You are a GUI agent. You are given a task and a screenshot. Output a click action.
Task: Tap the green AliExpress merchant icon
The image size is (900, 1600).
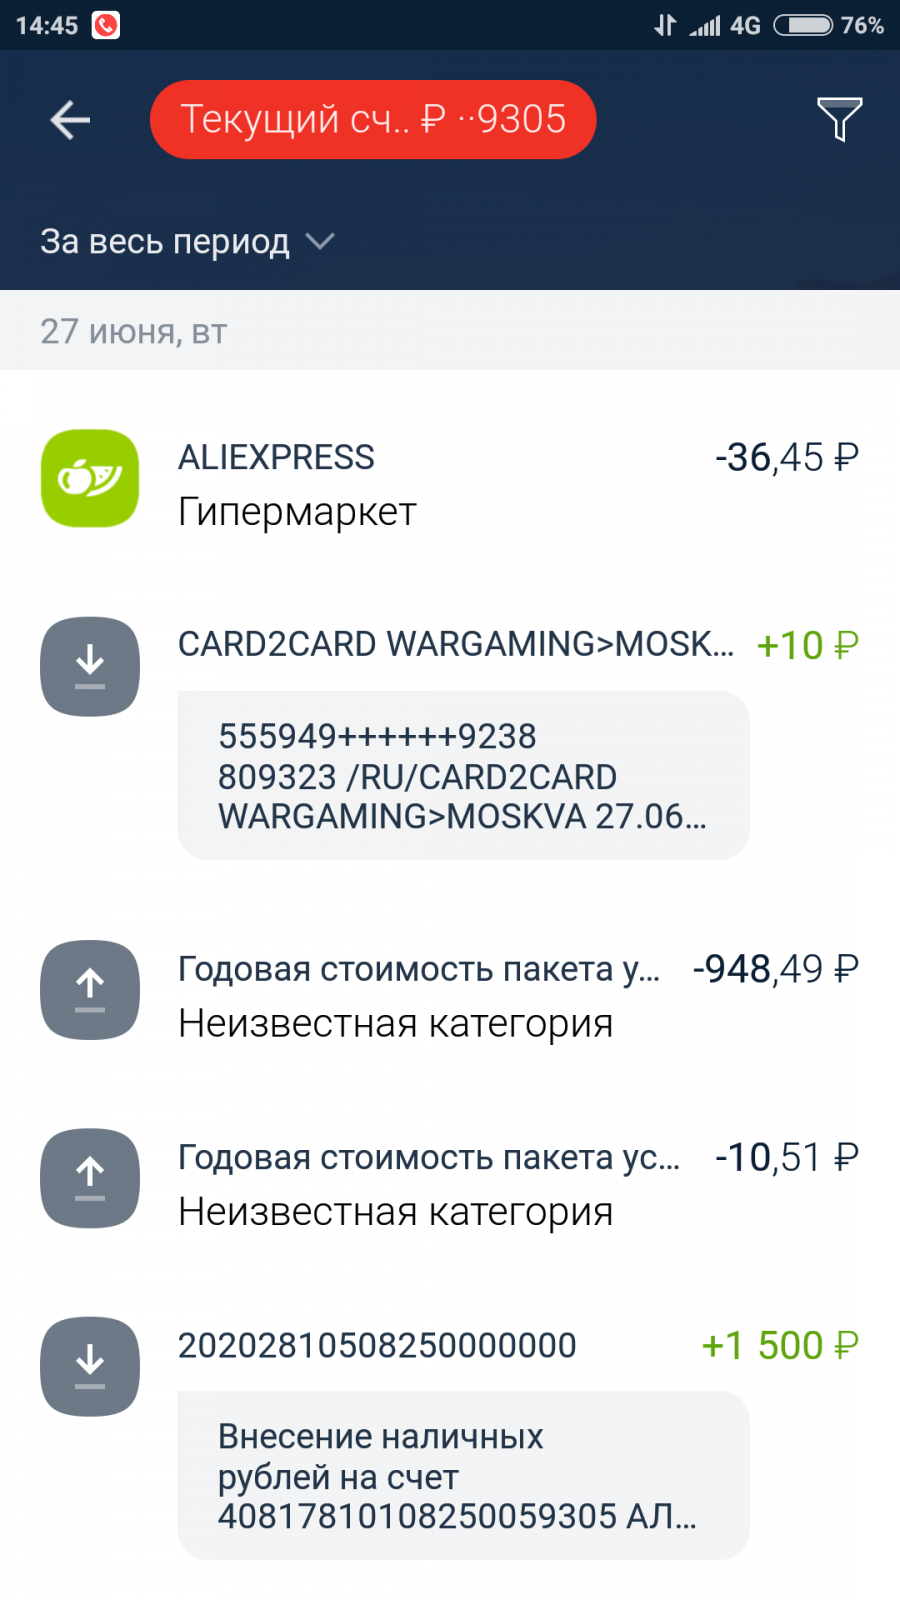click(x=90, y=479)
